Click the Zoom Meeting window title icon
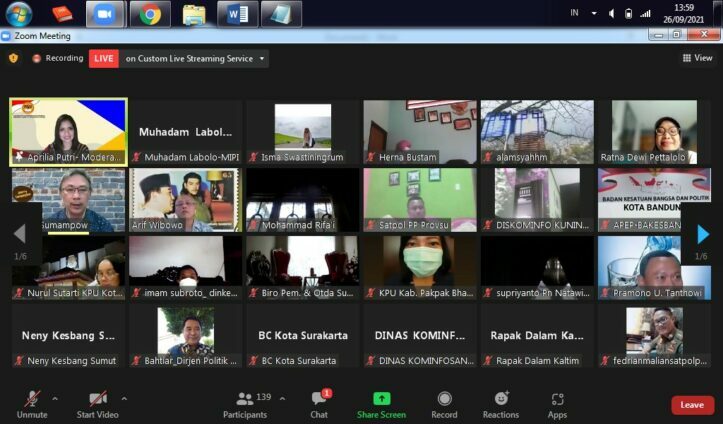The height and width of the screenshot is (424, 723). pyautogui.click(x=6, y=36)
